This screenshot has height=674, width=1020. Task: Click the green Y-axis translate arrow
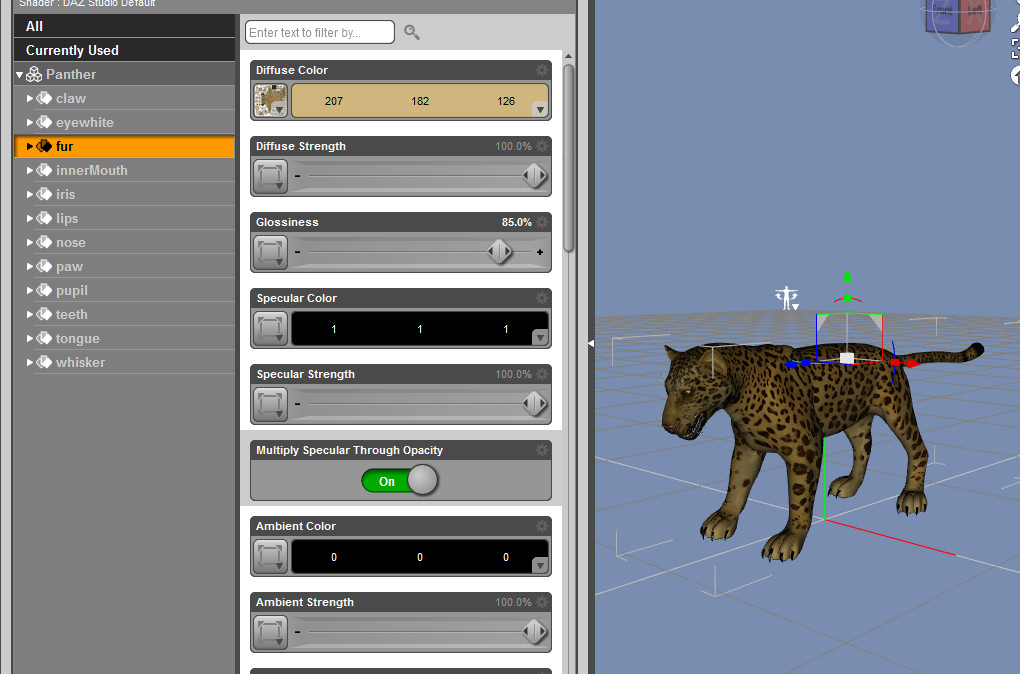[847, 275]
